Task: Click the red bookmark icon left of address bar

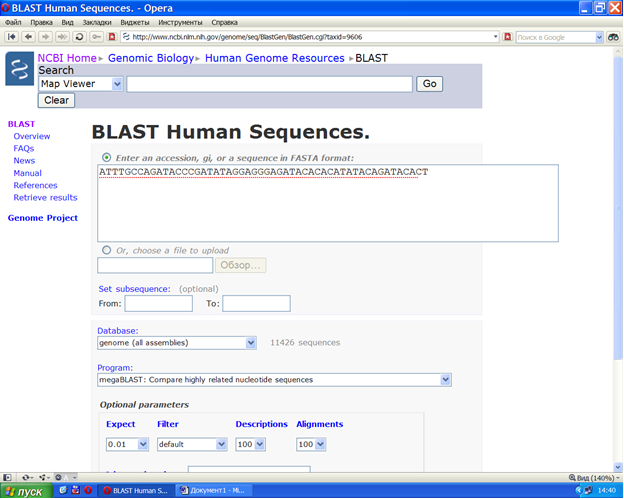Action: tap(112, 37)
